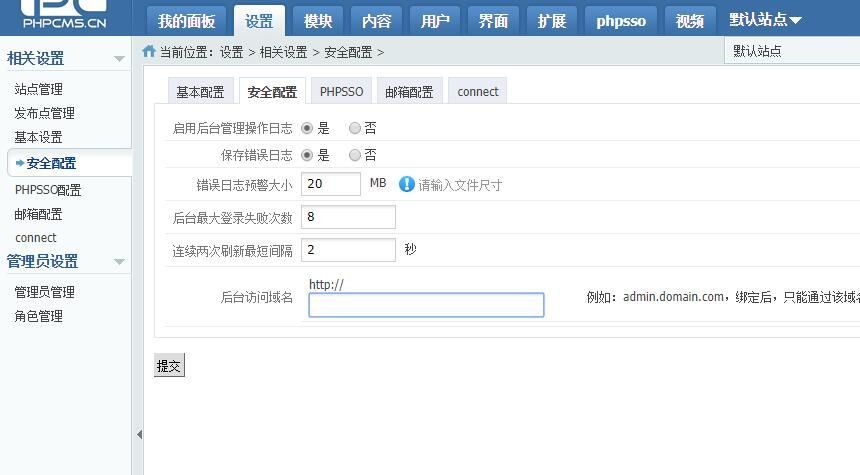Click the 后台访问域名 text field
The width and height of the screenshot is (860, 475).
[x=426, y=305]
